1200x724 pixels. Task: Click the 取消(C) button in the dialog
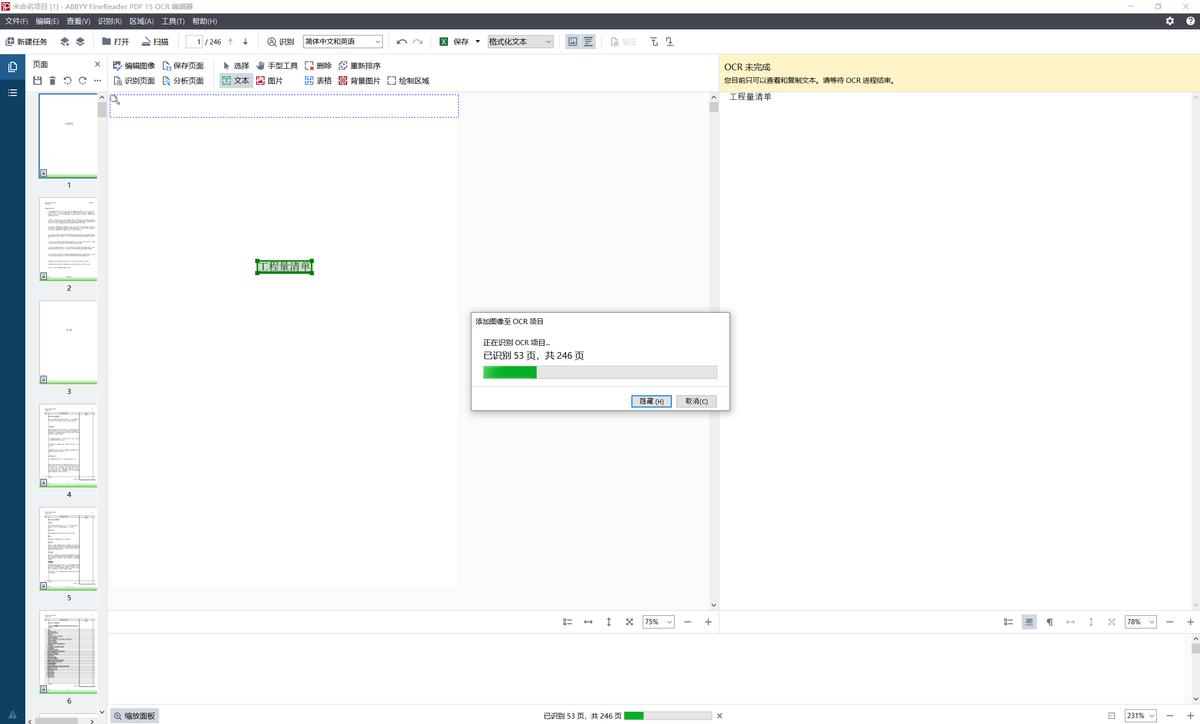pos(697,401)
